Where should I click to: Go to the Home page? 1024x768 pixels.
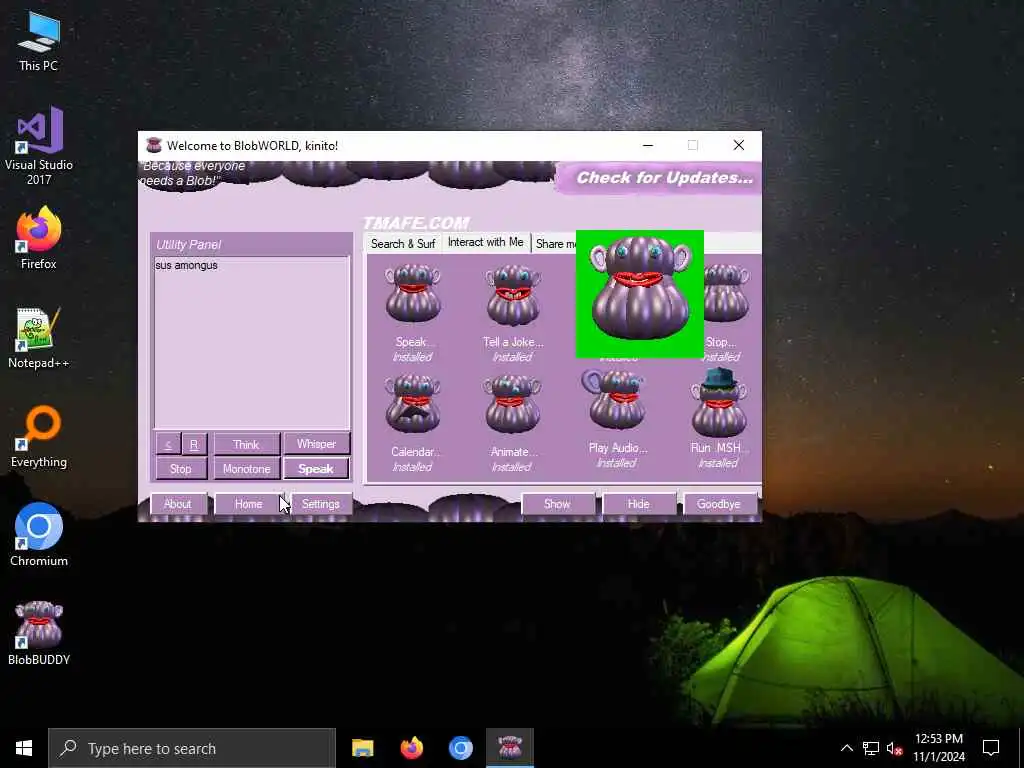[248, 504]
